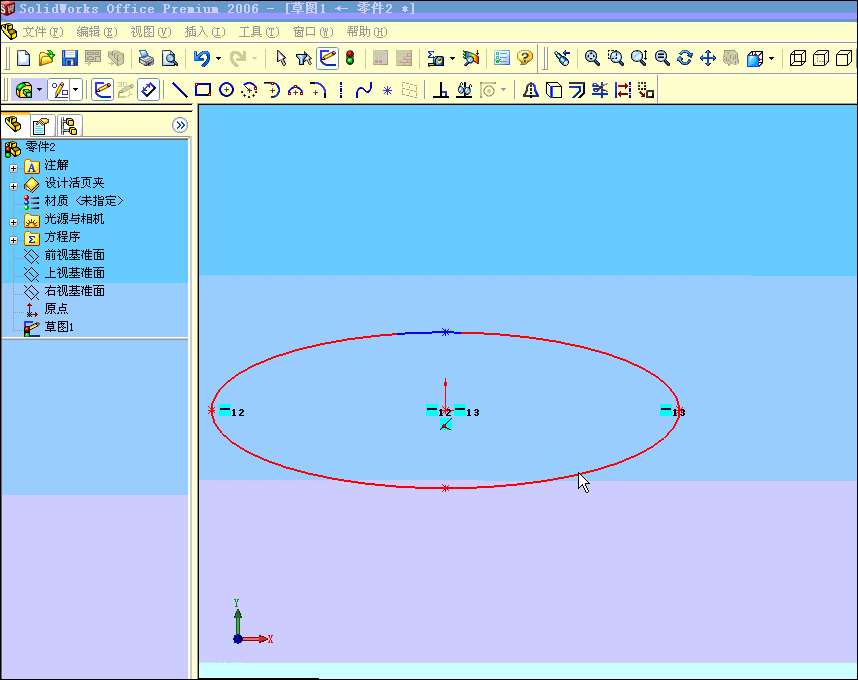The image size is (858, 680).
Task: Open the Options checklist icon
Action: 501,58
